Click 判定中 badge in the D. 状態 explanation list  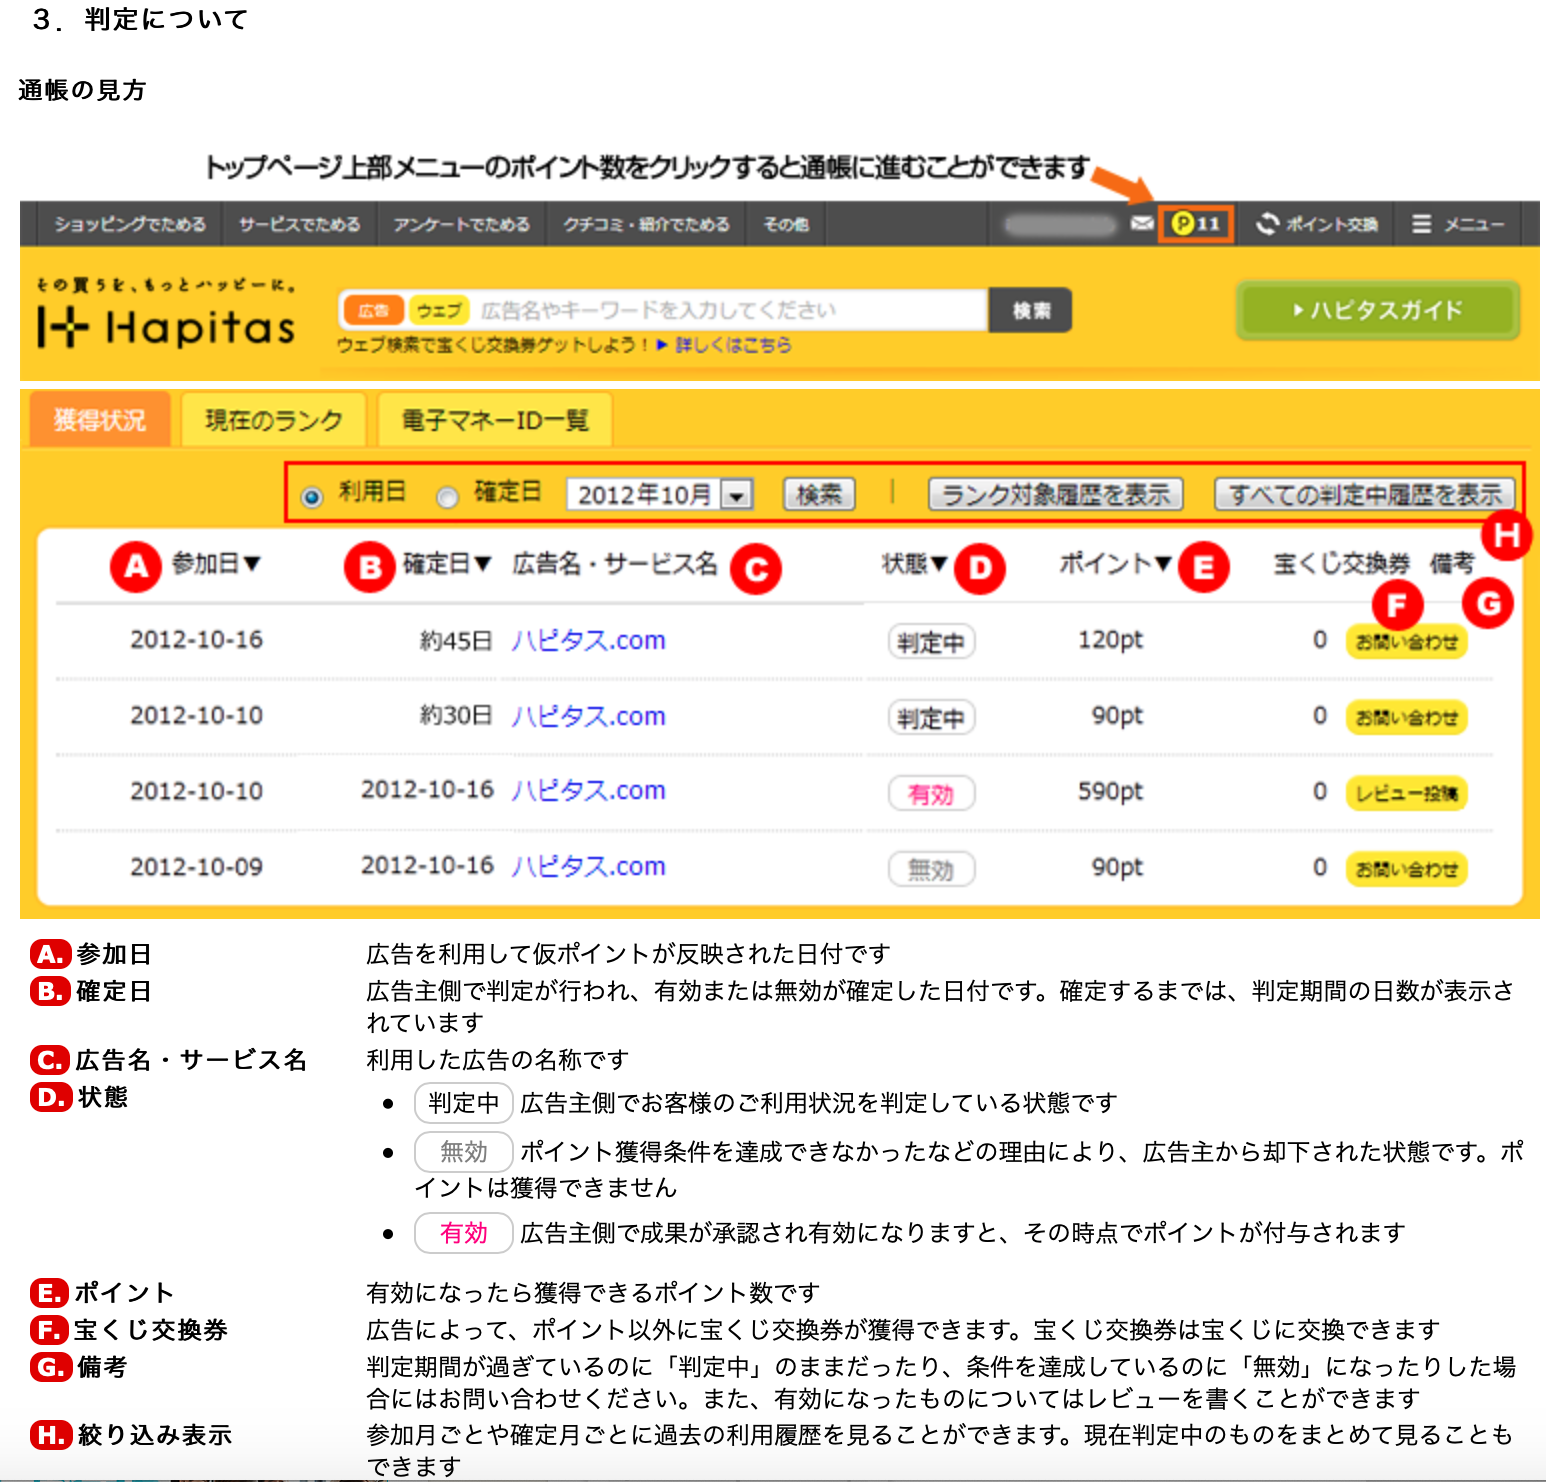(x=464, y=1103)
